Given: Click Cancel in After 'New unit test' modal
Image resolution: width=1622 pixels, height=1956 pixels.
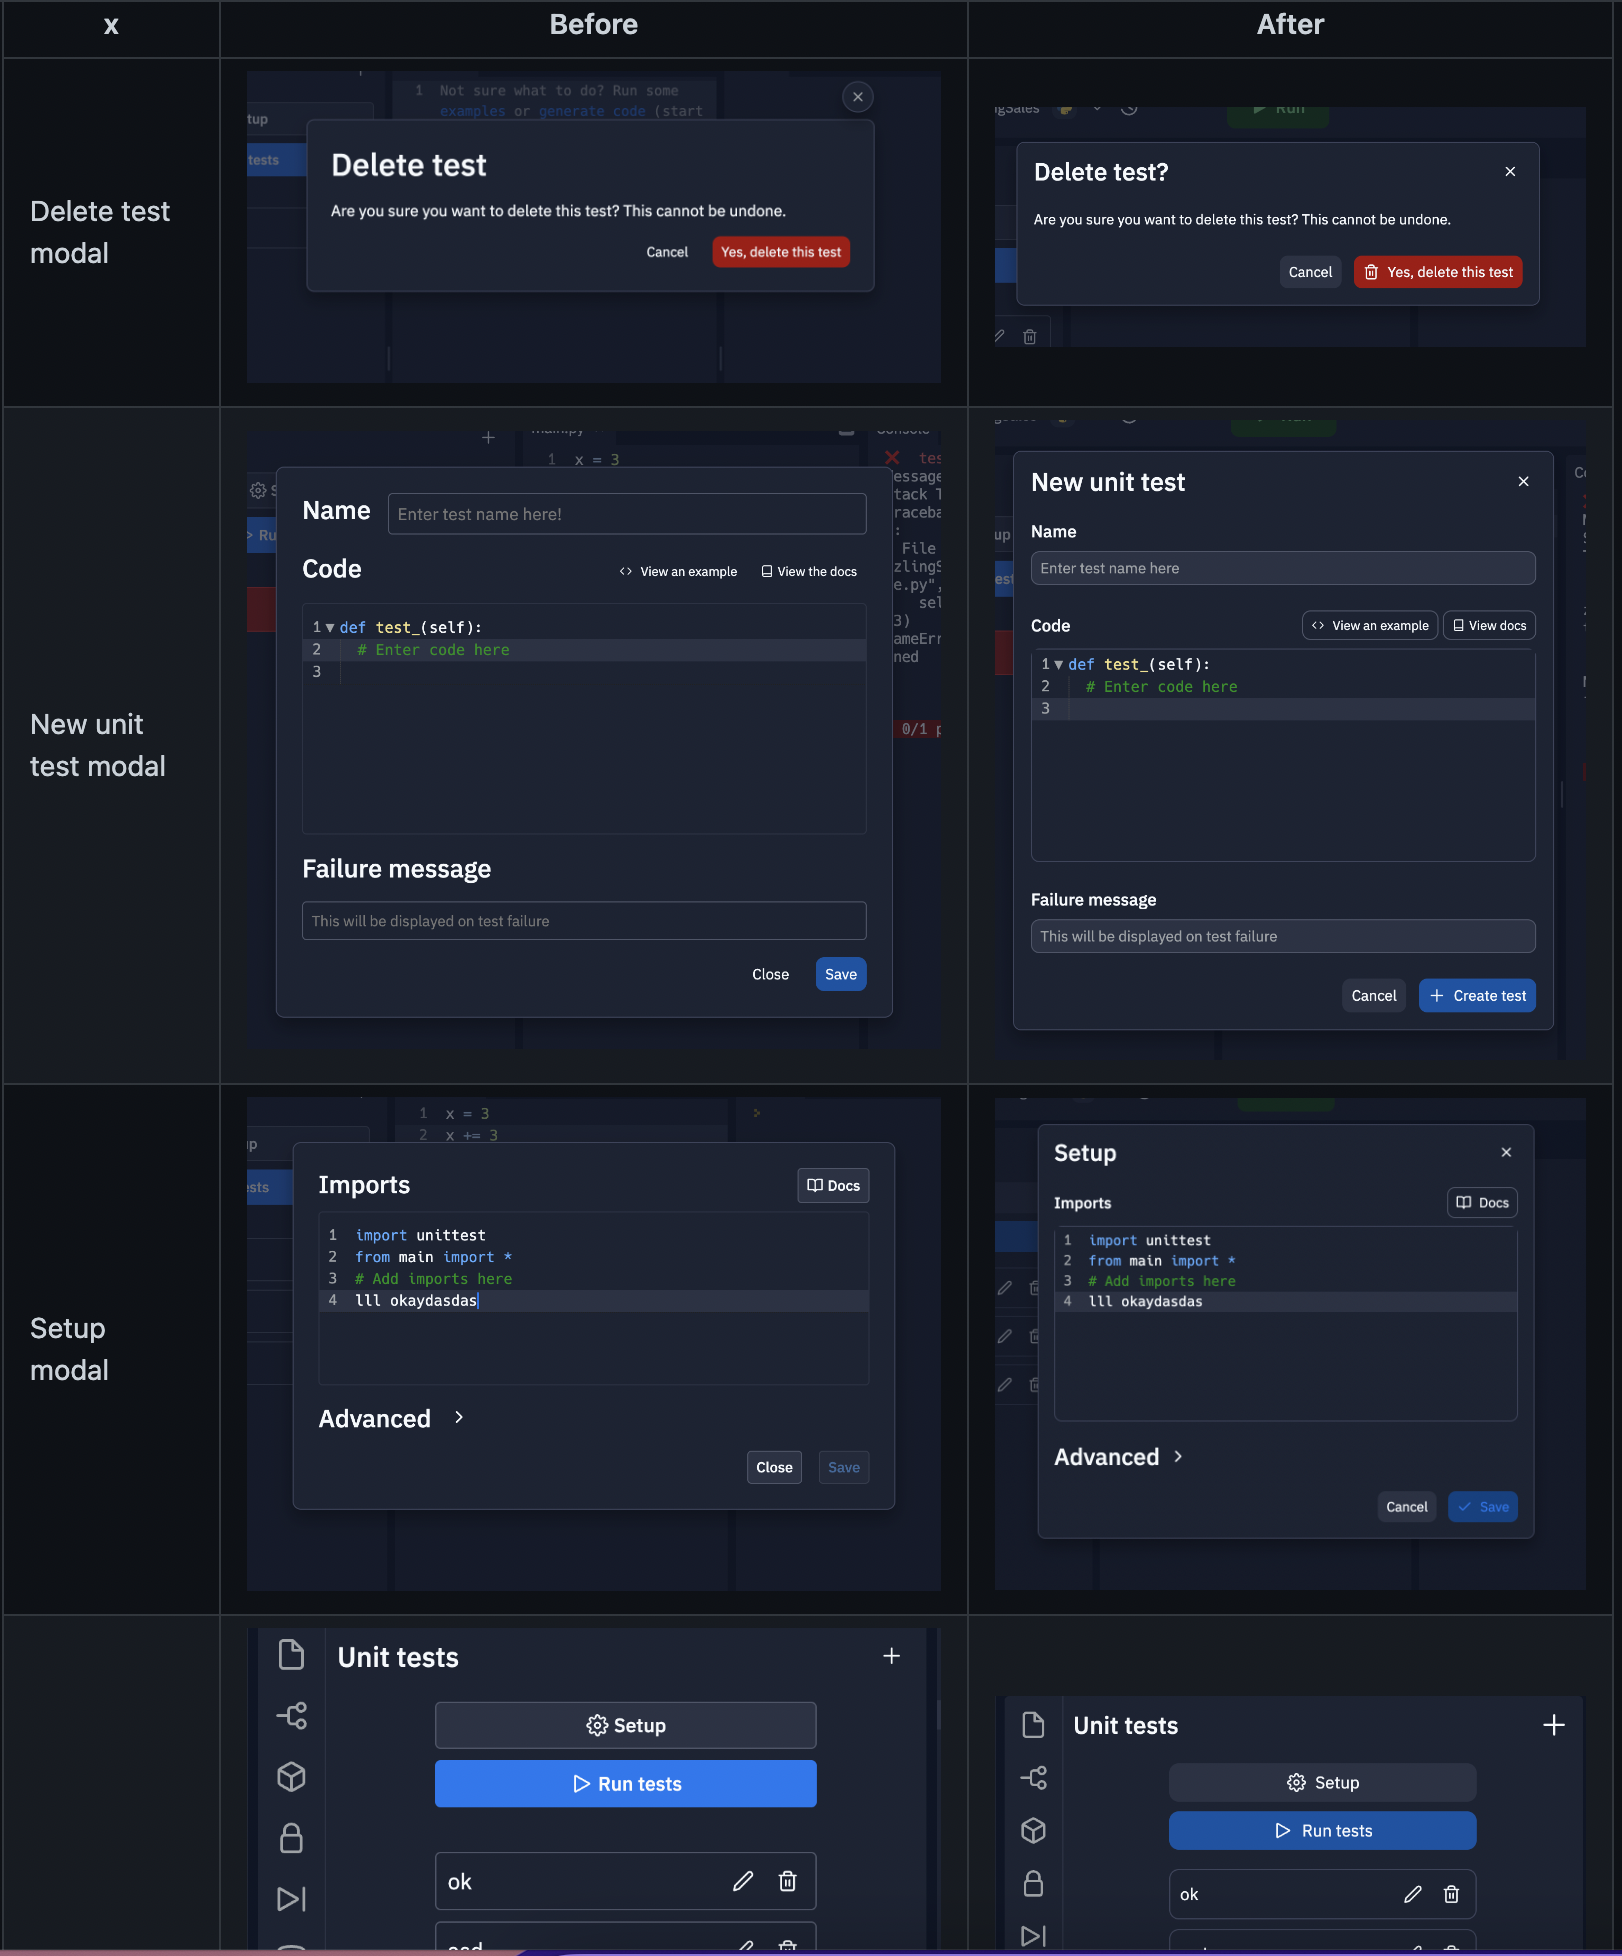Looking at the screenshot, I should pyautogui.click(x=1374, y=996).
